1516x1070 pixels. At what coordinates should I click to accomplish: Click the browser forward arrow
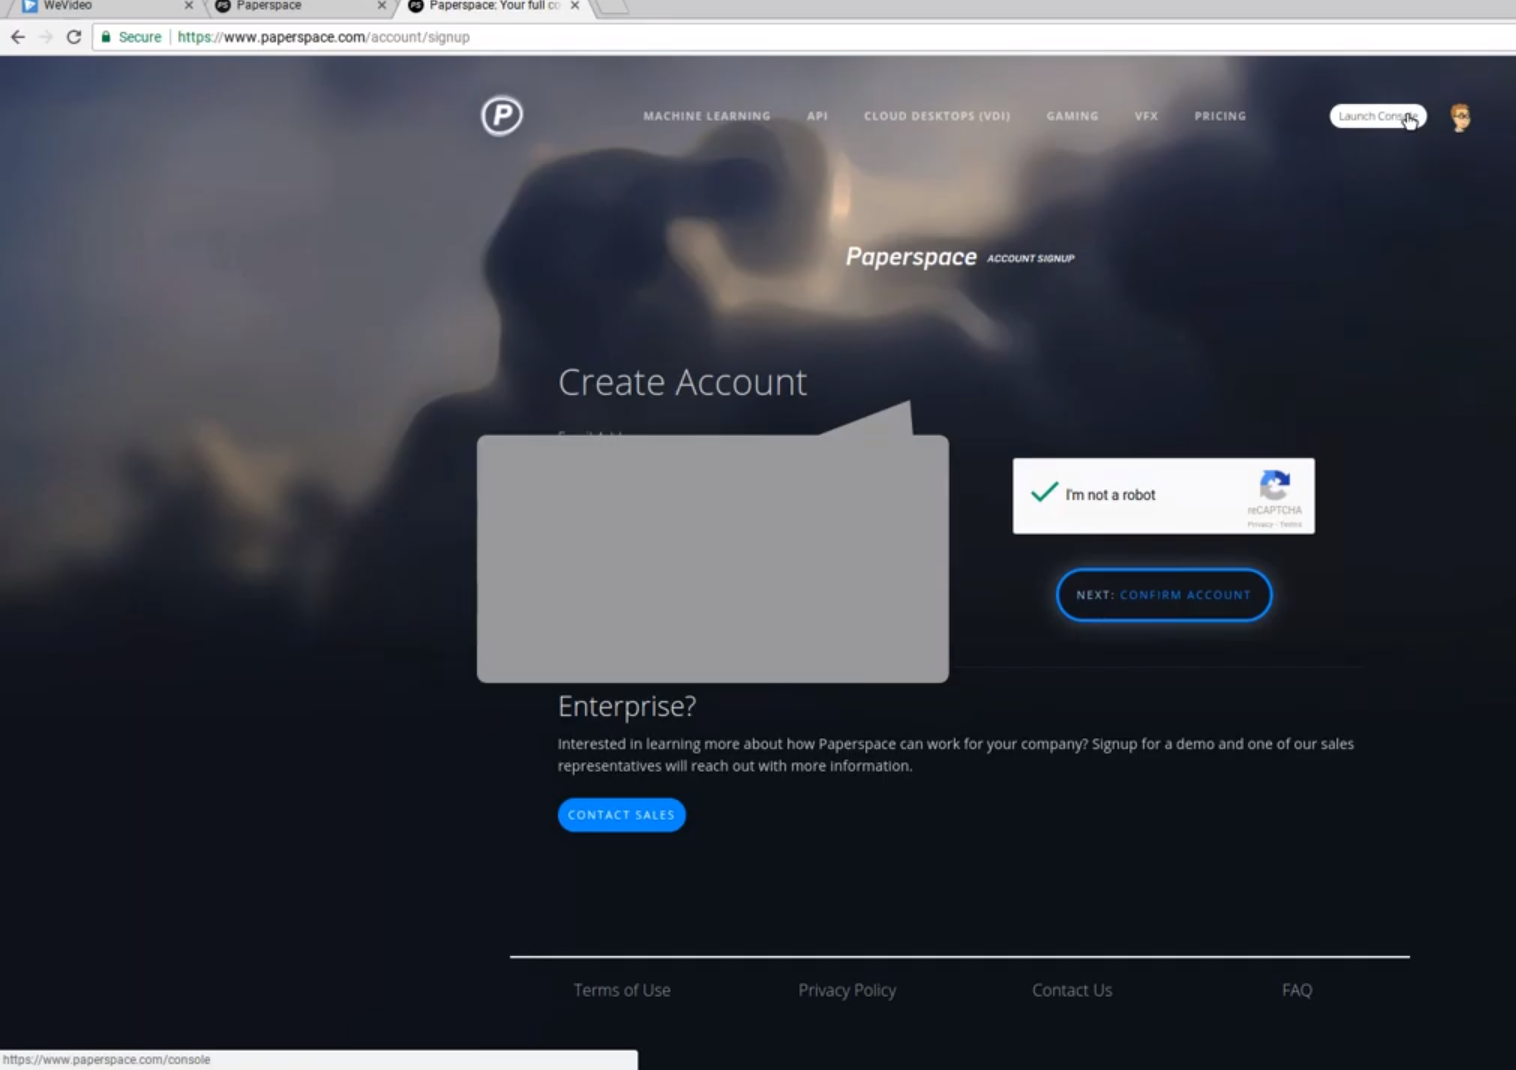(46, 37)
